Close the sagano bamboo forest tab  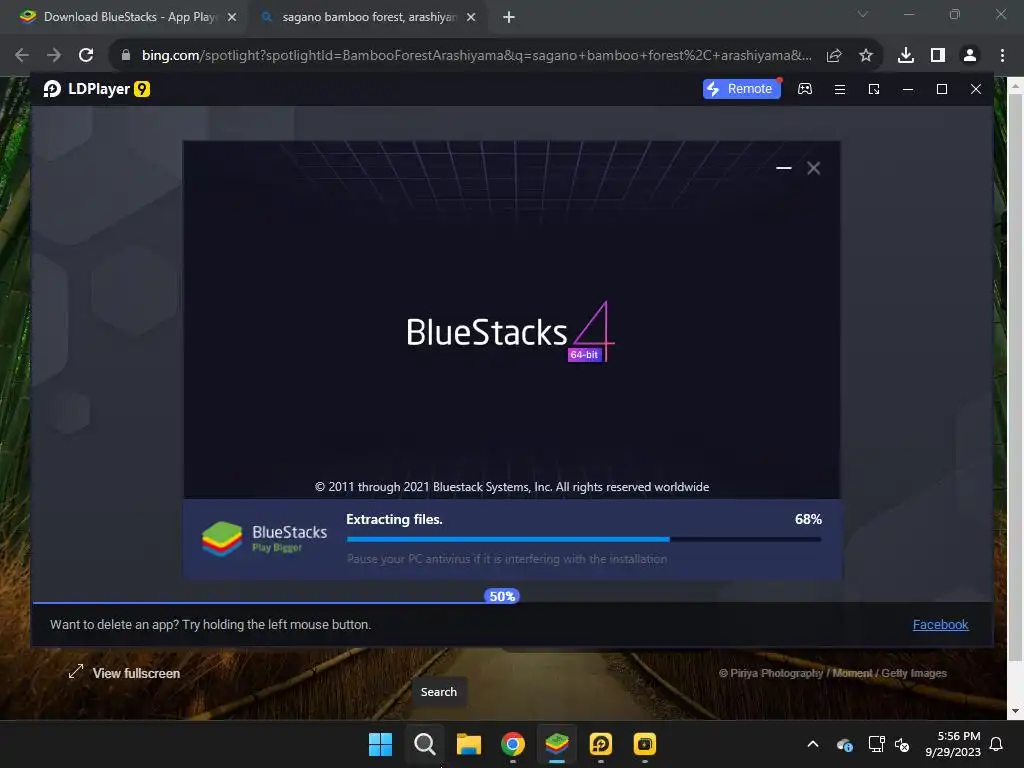tap(471, 18)
